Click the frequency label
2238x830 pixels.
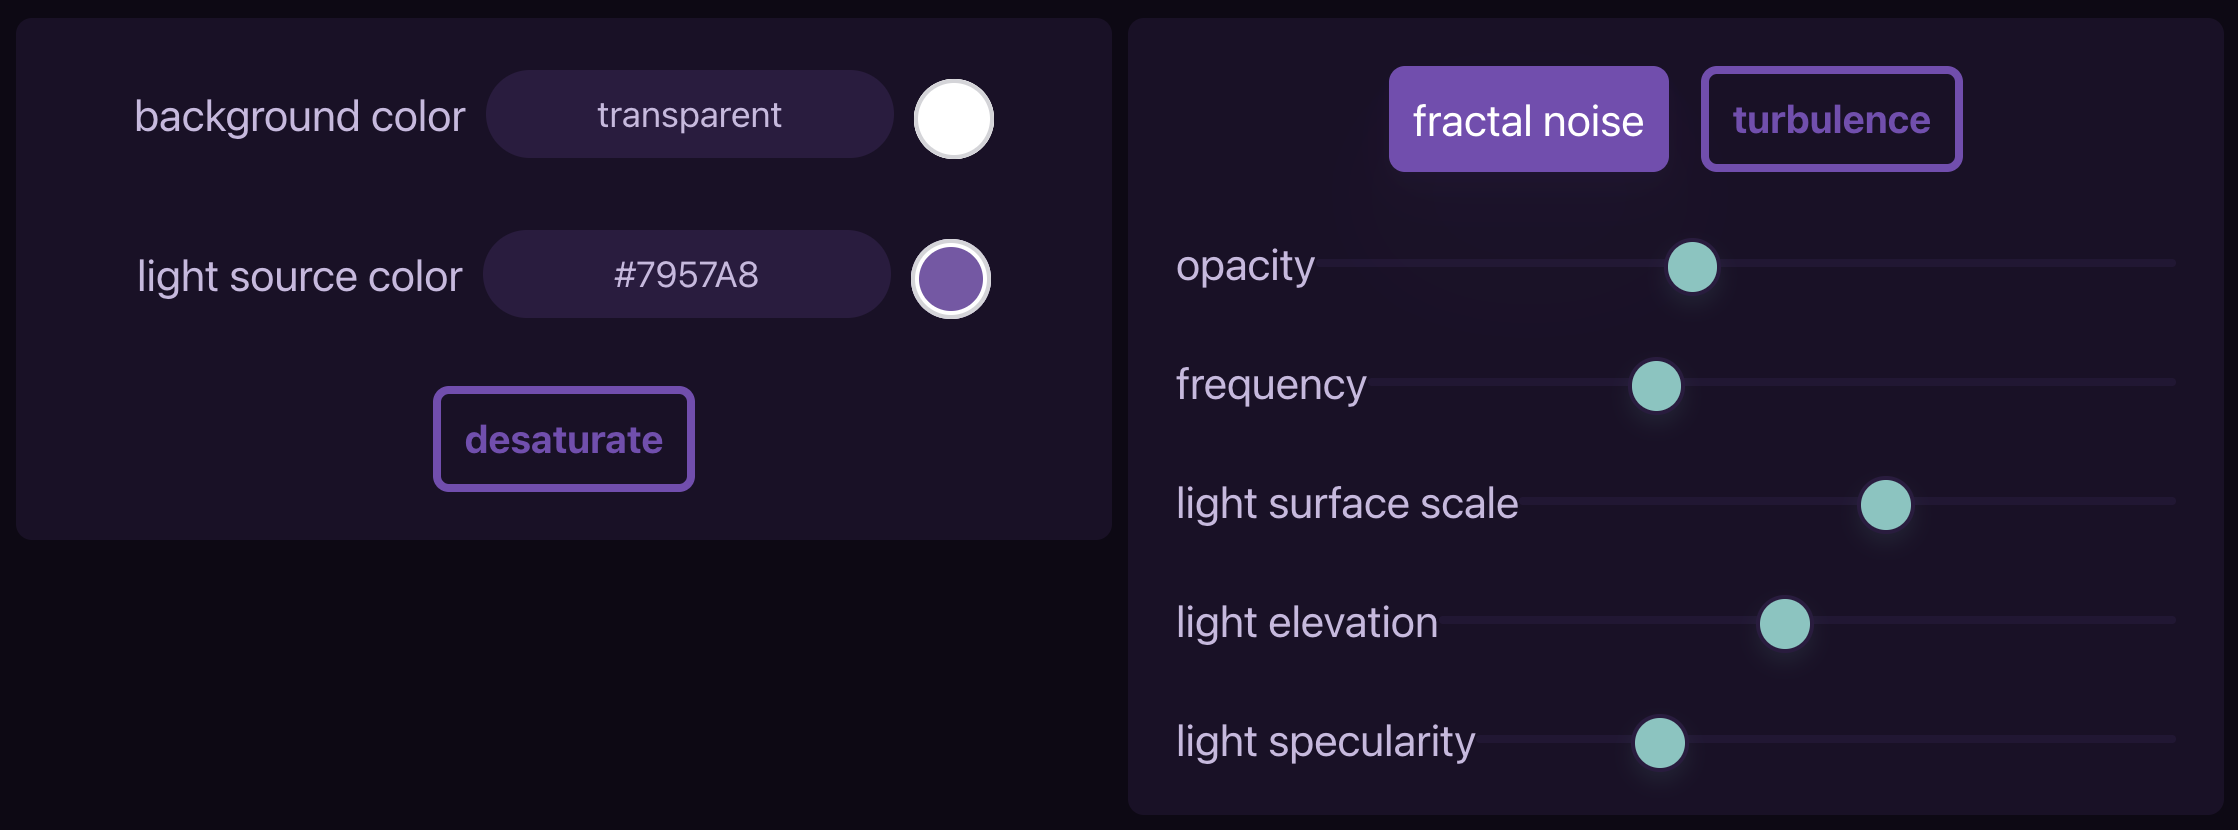coord(1270,385)
